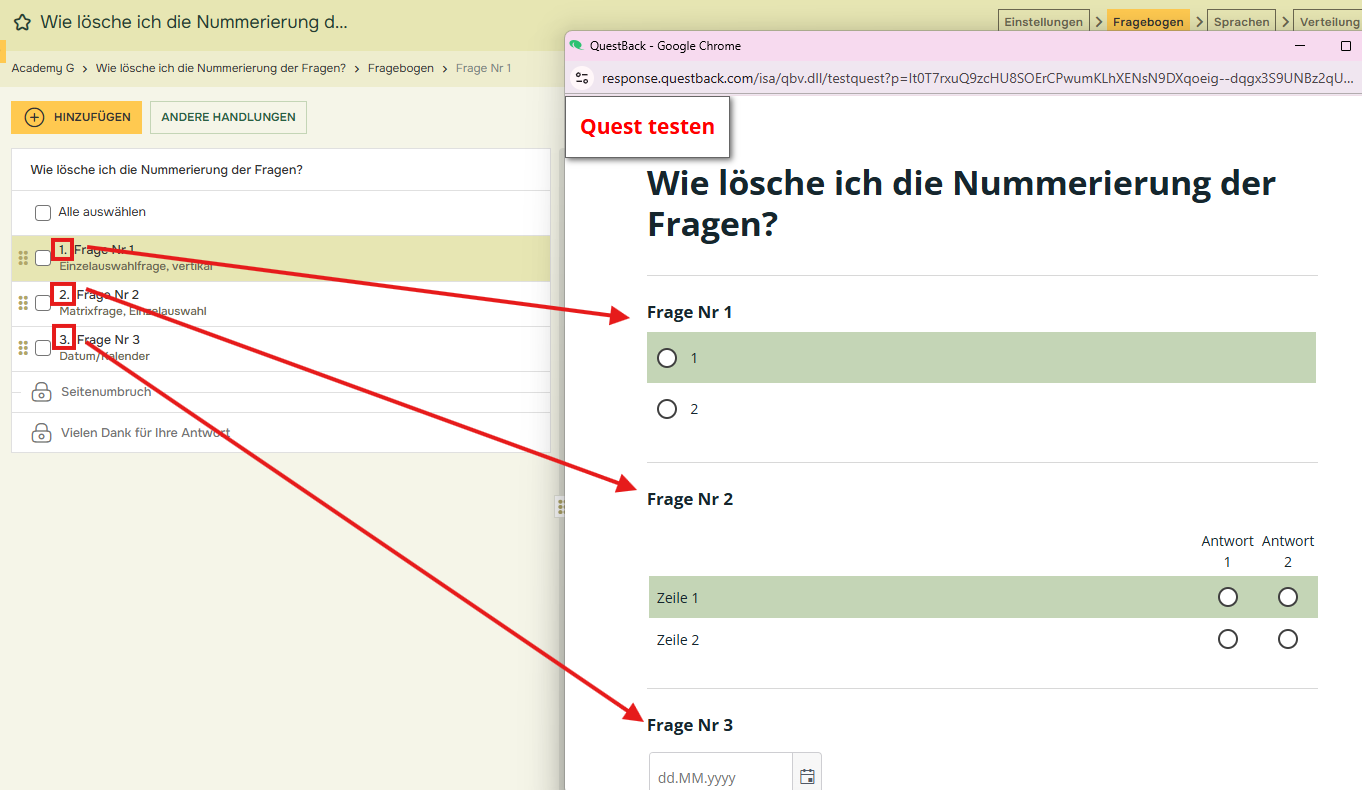The width and height of the screenshot is (1362, 790).
Task: Select radio option 1 under Frage Nr 1
Action: tap(667, 358)
